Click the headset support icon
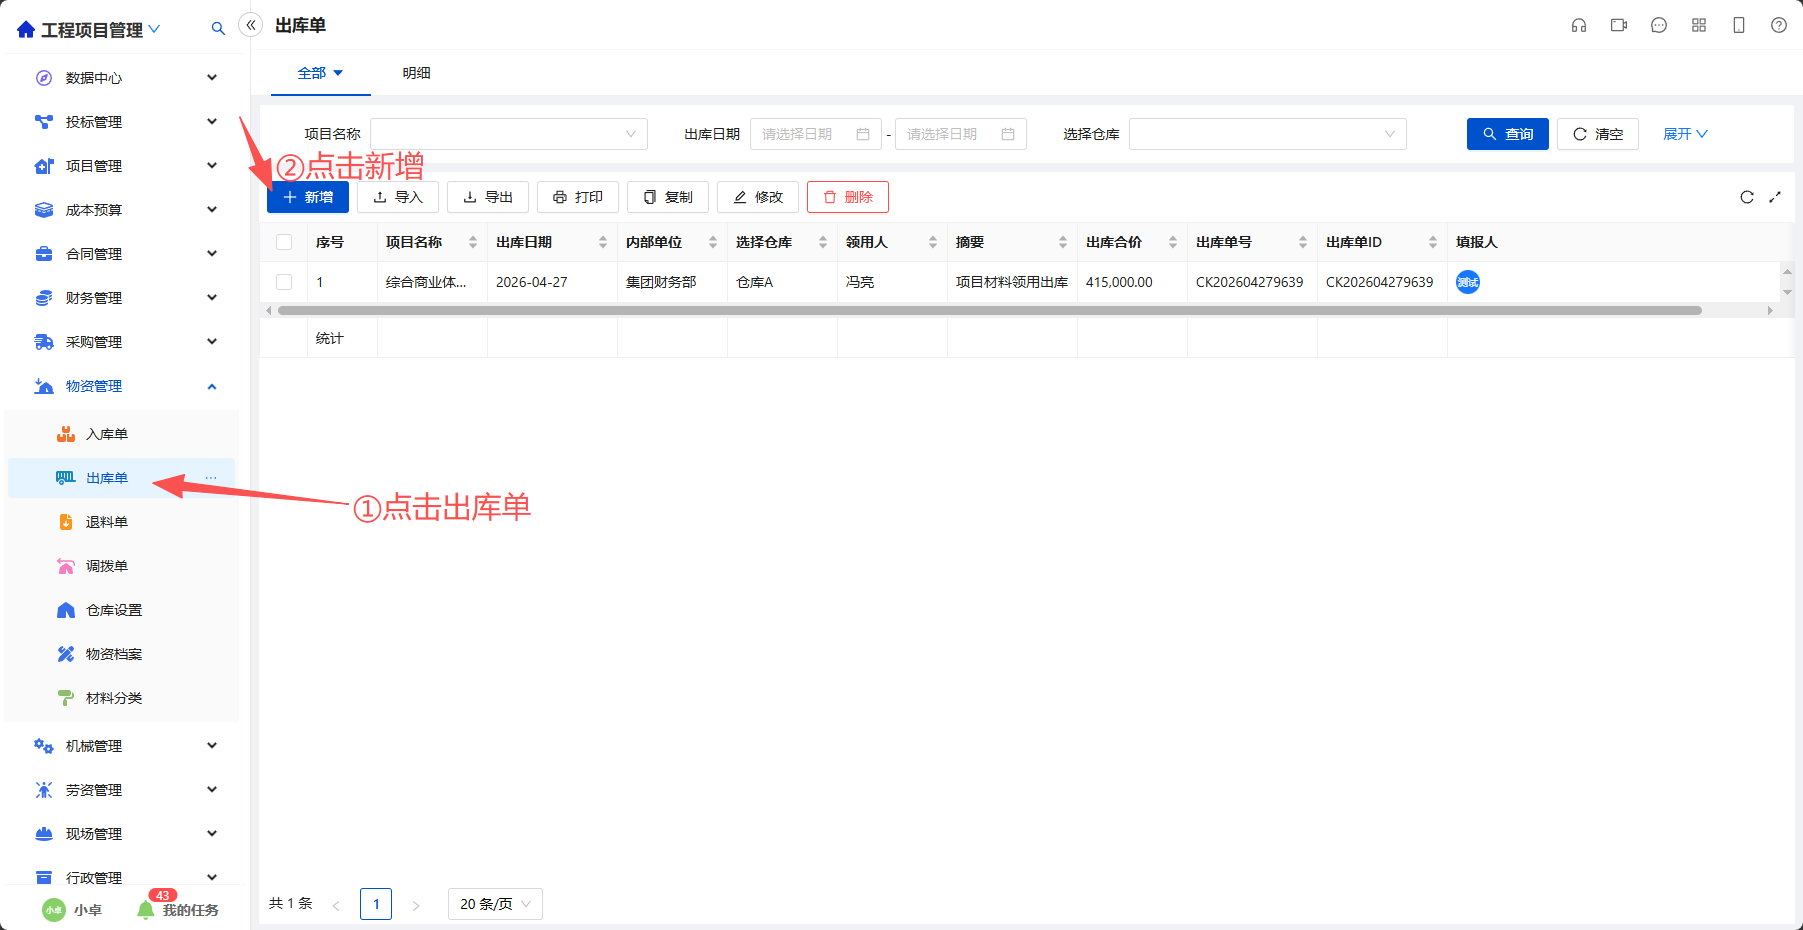Image resolution: width=1803 pixels, height=930 pixels. coord(1579,26)
